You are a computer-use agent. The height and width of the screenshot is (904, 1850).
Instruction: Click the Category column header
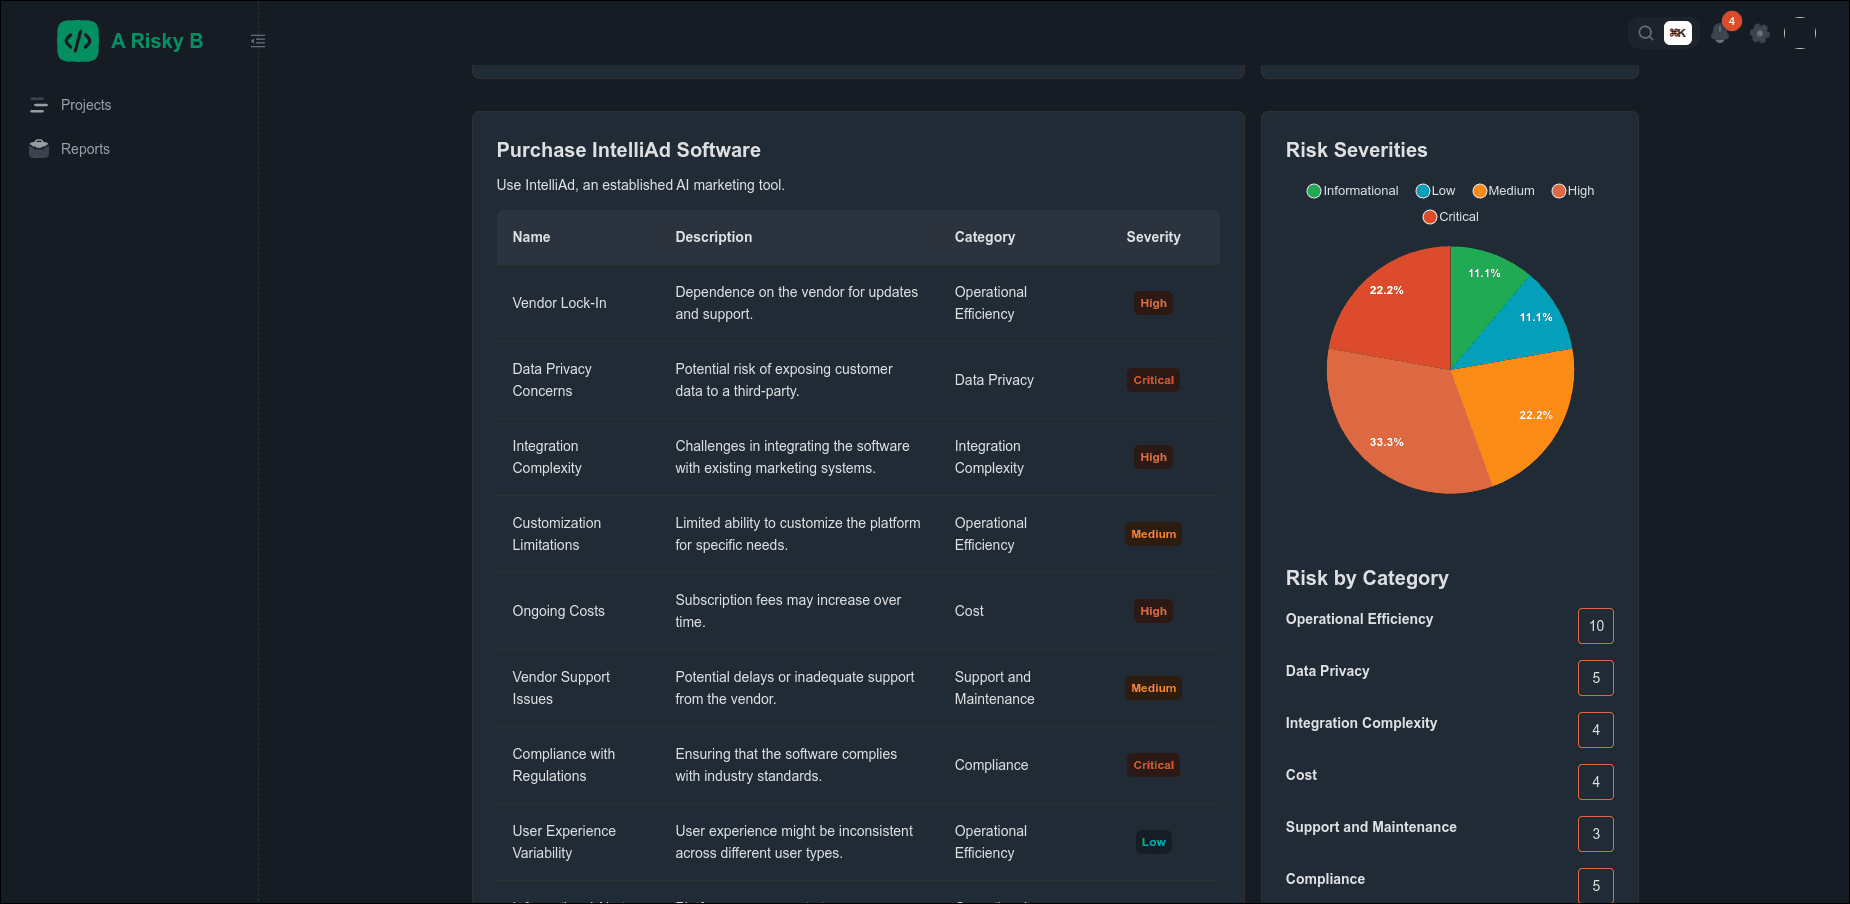click(984, 237)
